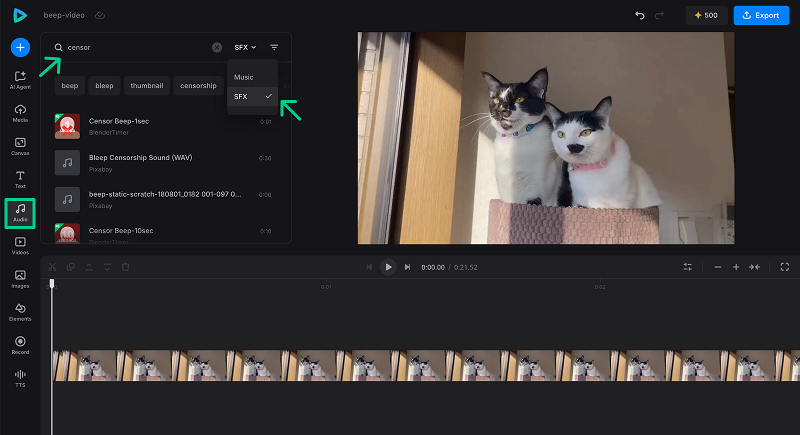Screen dimensions: 800x435
Task: Export the video
Action: coord(761,15)
